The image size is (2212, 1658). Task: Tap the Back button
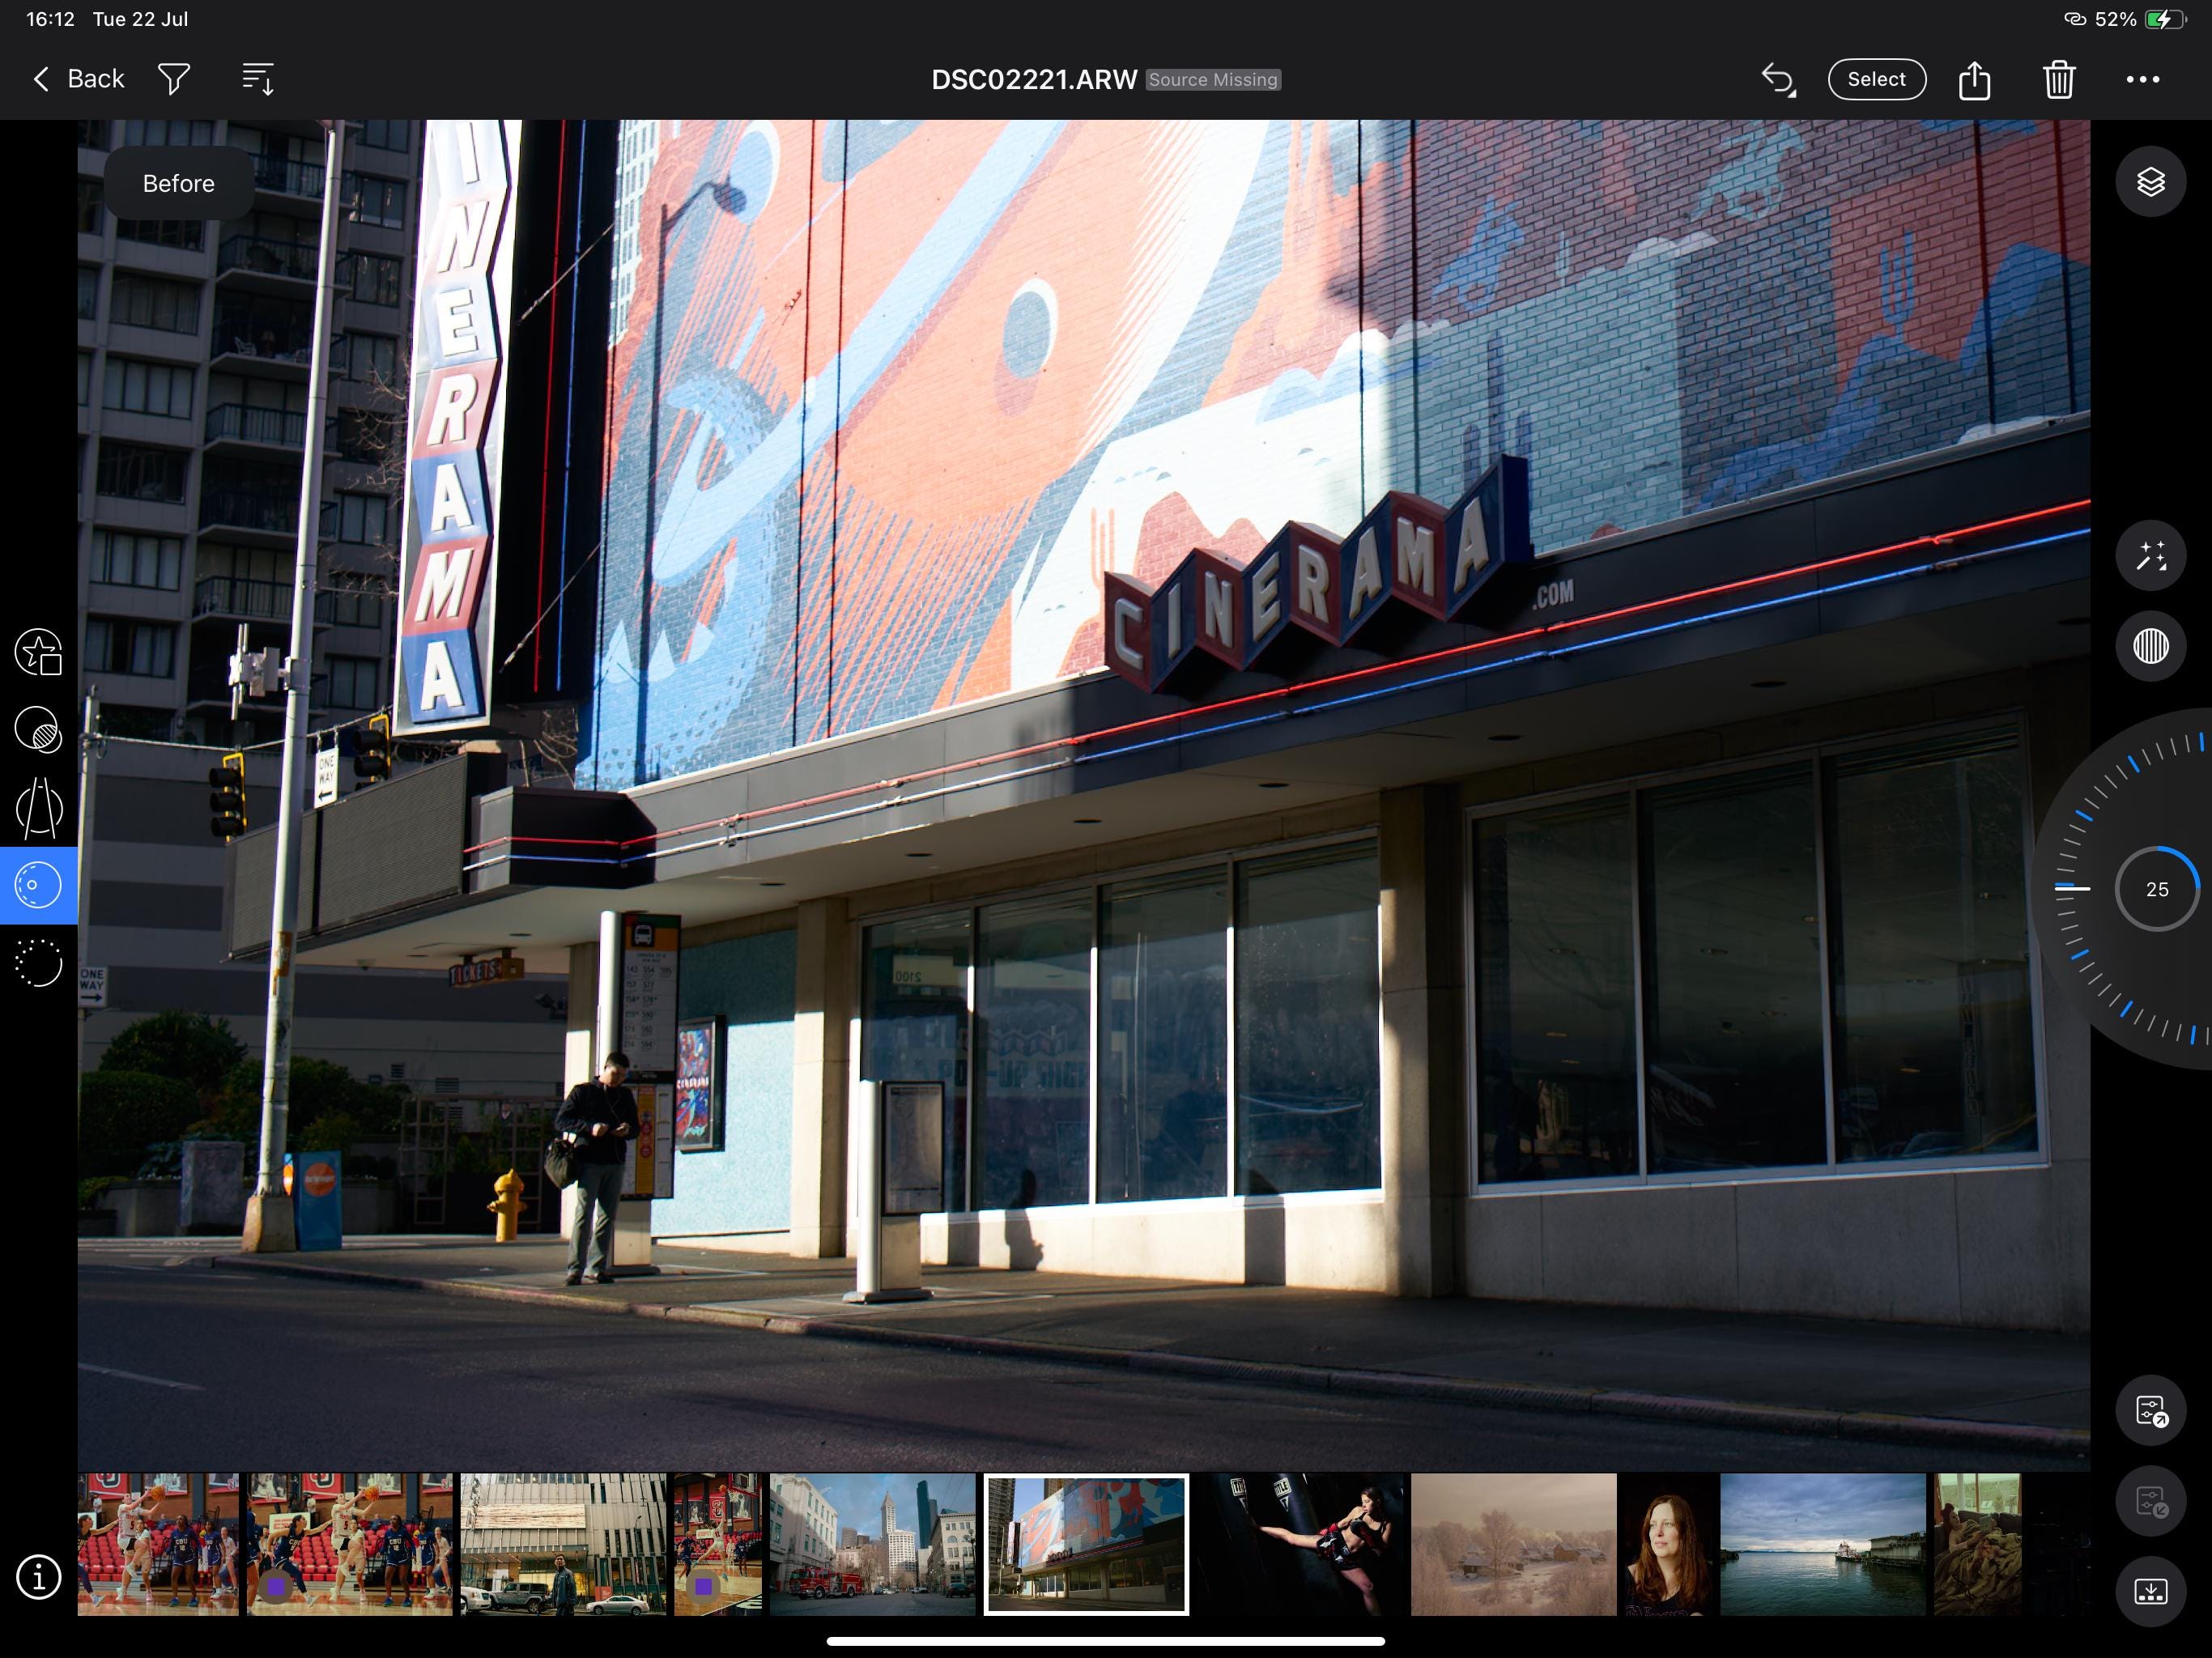coord(78,79)
